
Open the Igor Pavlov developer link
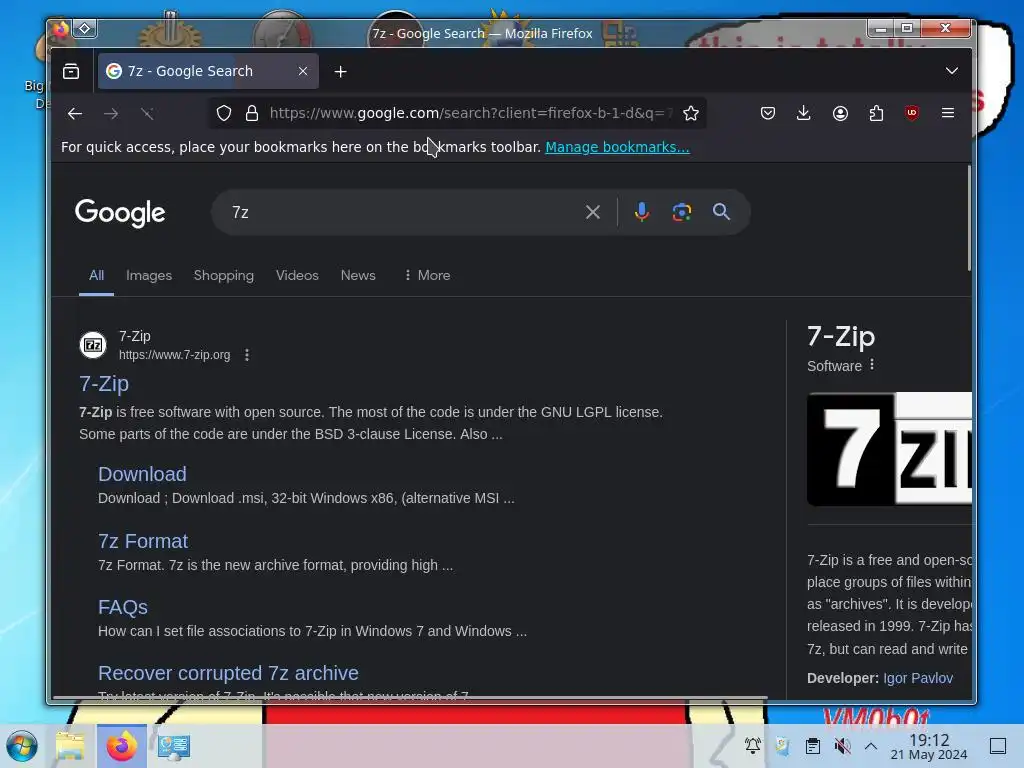point(918,679)
